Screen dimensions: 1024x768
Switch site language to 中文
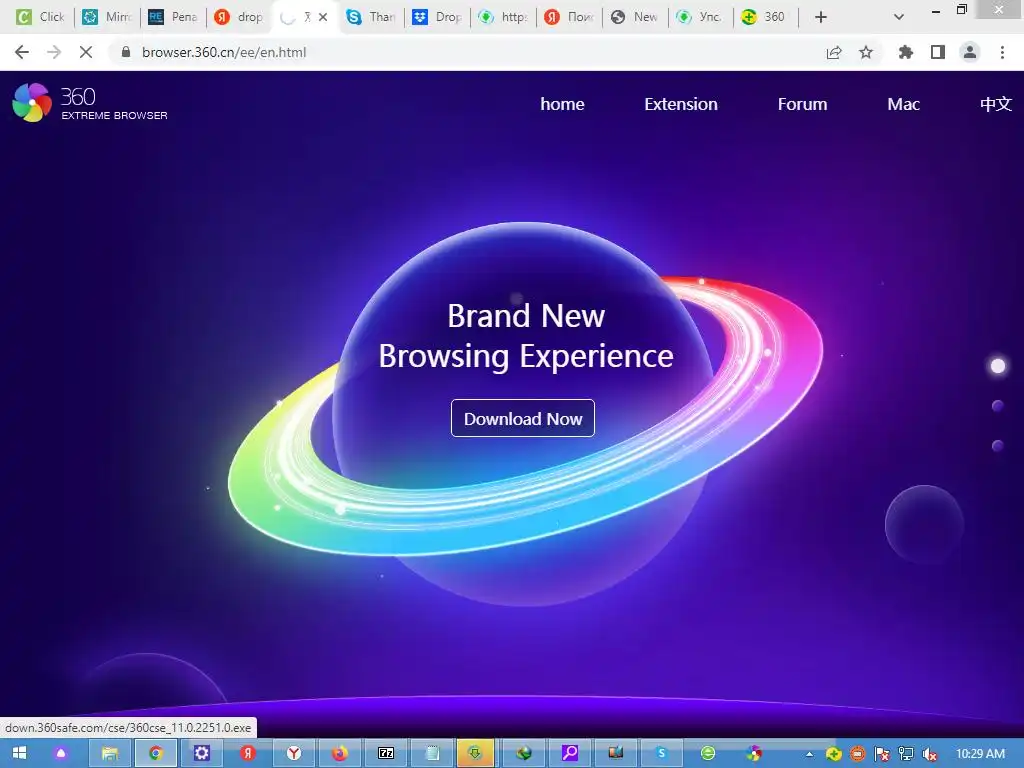point(995,104)
